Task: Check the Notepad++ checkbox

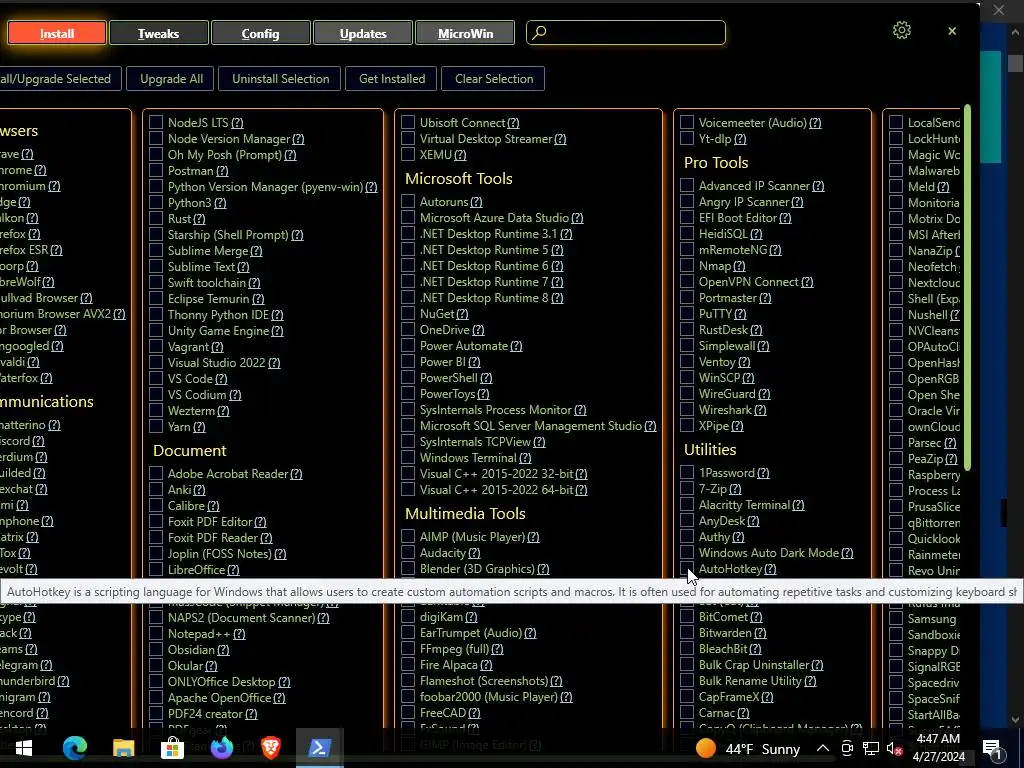Action: coord(156,633)
